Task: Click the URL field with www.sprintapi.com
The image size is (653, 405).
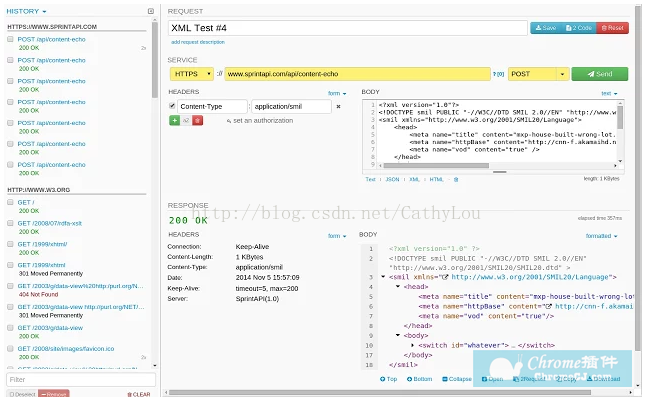Action: coord(357,74)
